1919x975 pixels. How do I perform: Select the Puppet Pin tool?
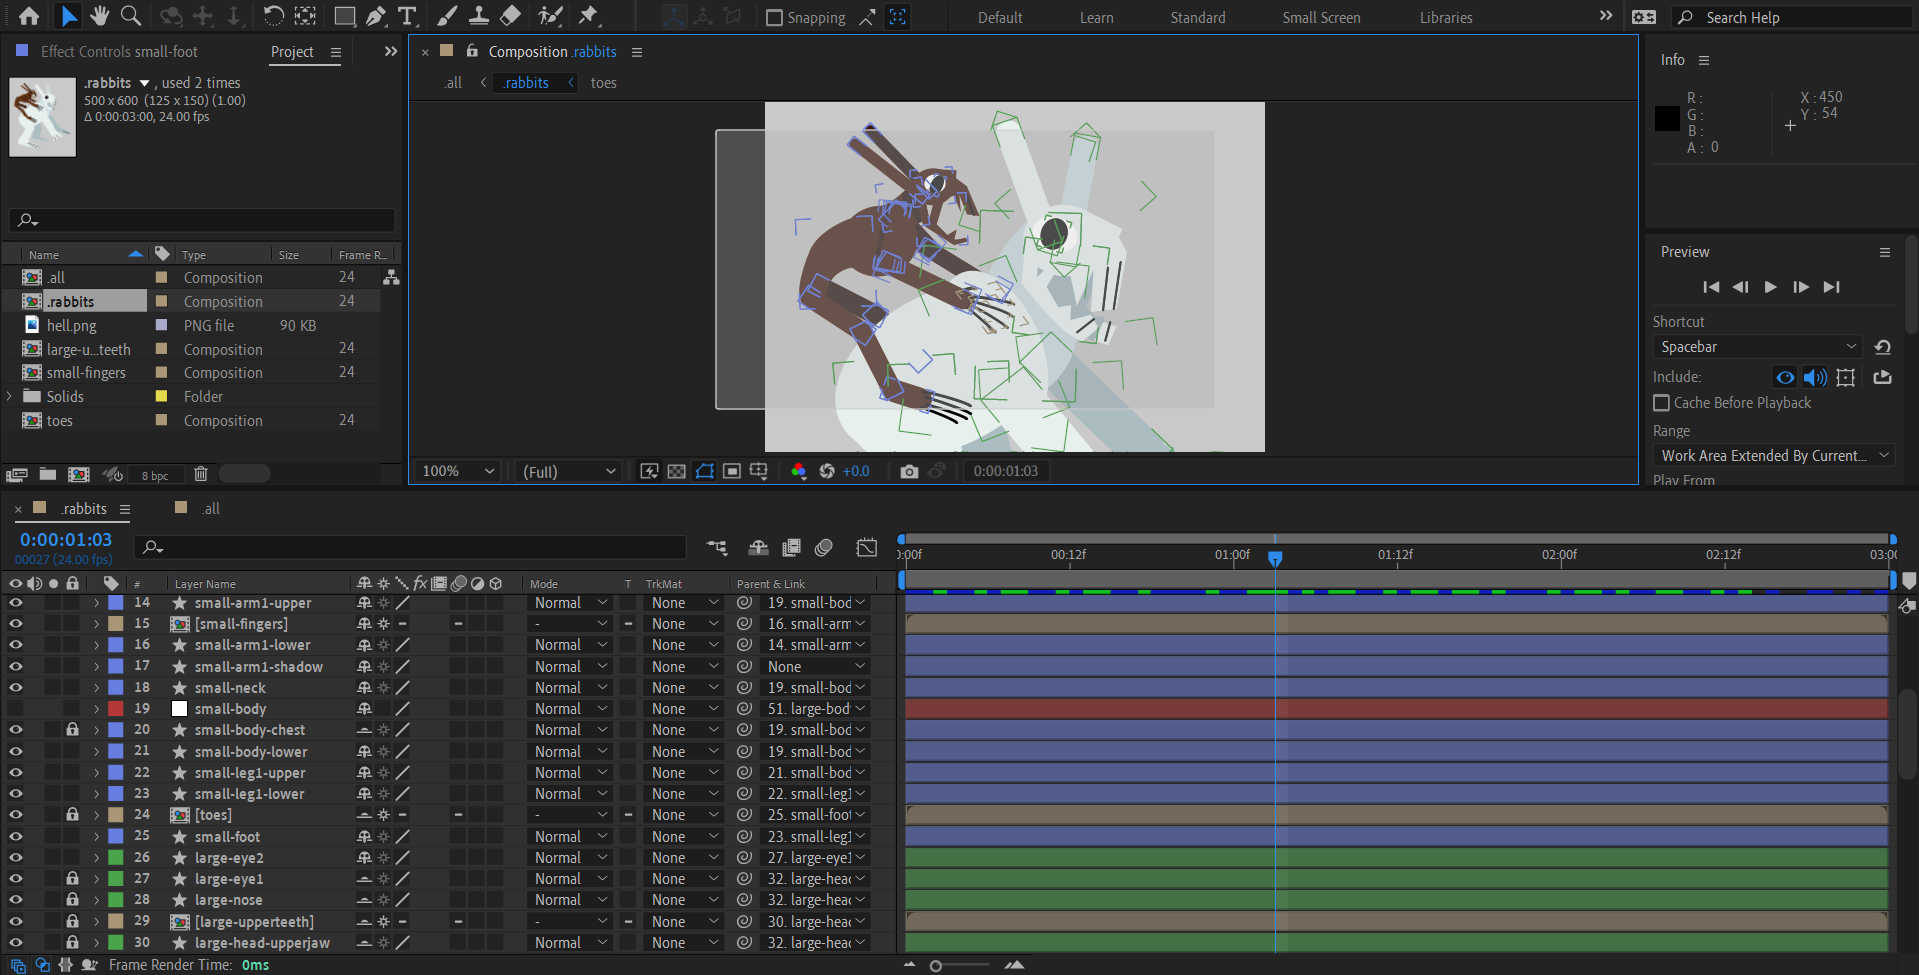point(588,16)
